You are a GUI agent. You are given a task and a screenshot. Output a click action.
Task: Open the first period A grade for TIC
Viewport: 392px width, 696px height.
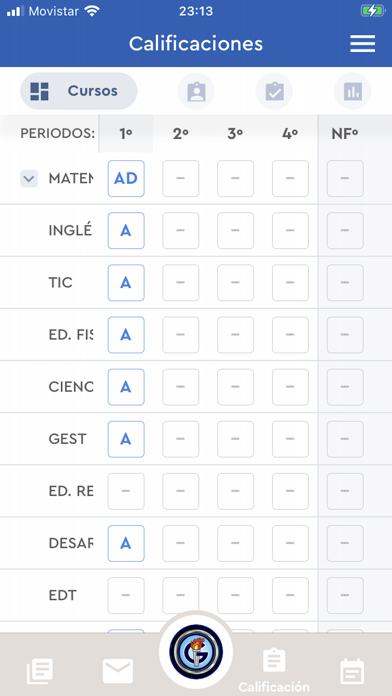pos(126,283)
